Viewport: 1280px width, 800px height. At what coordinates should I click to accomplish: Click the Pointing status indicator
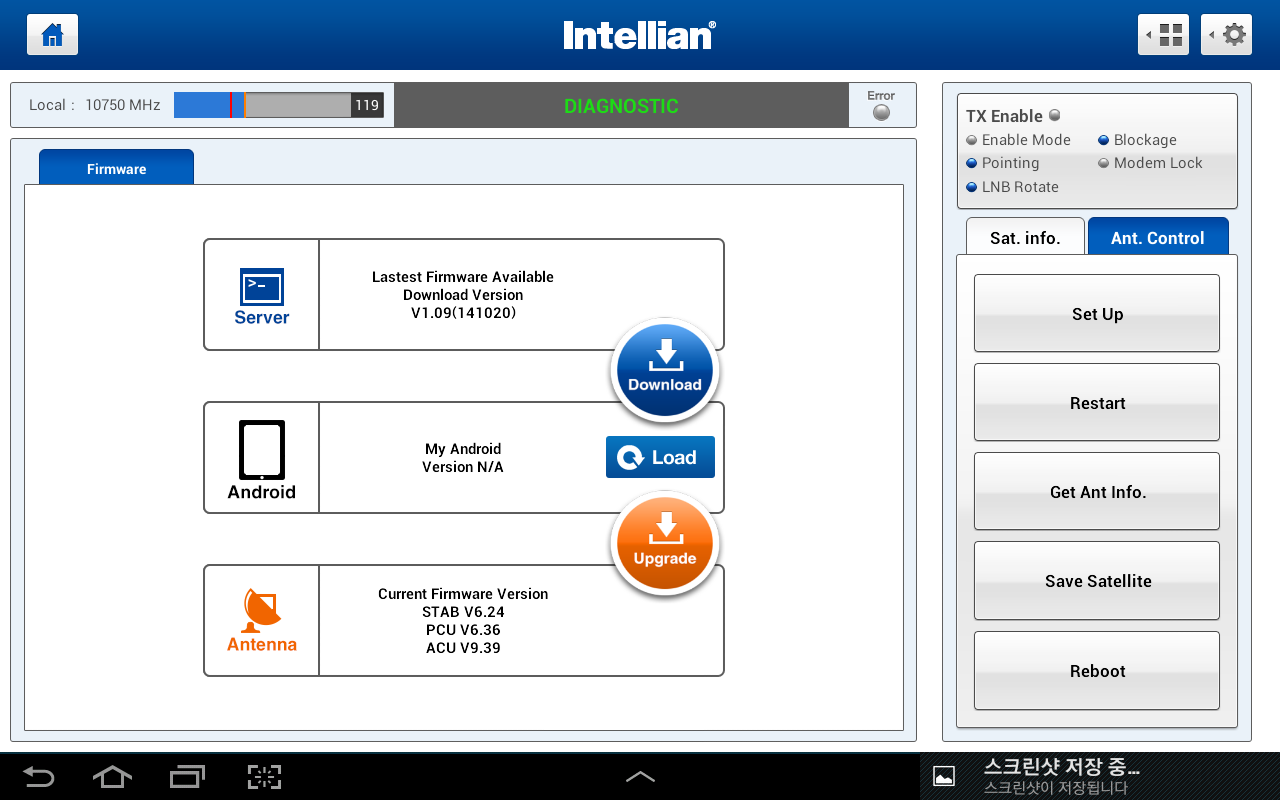click(x=971, y=164)
